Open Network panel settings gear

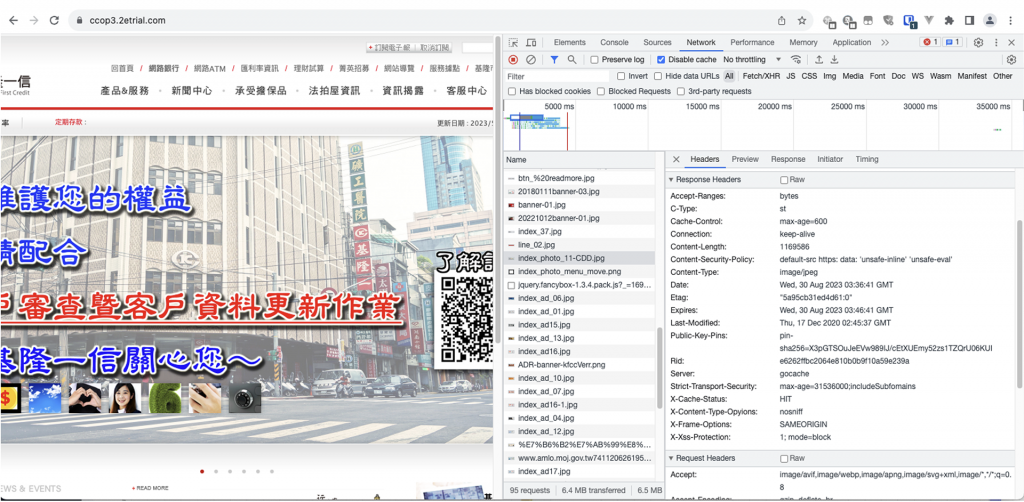click(1011, 59)
